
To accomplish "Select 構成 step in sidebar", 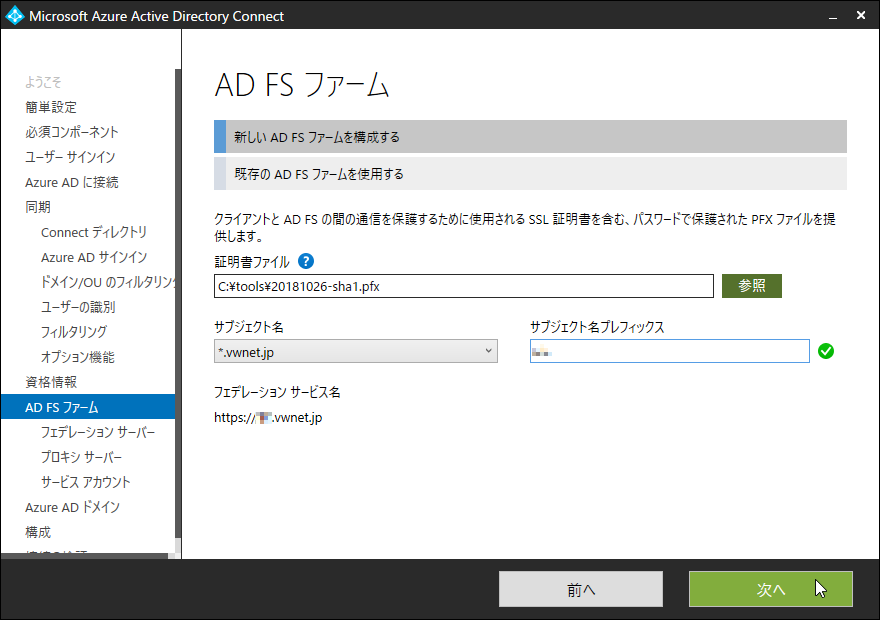I will click(38, 532).
